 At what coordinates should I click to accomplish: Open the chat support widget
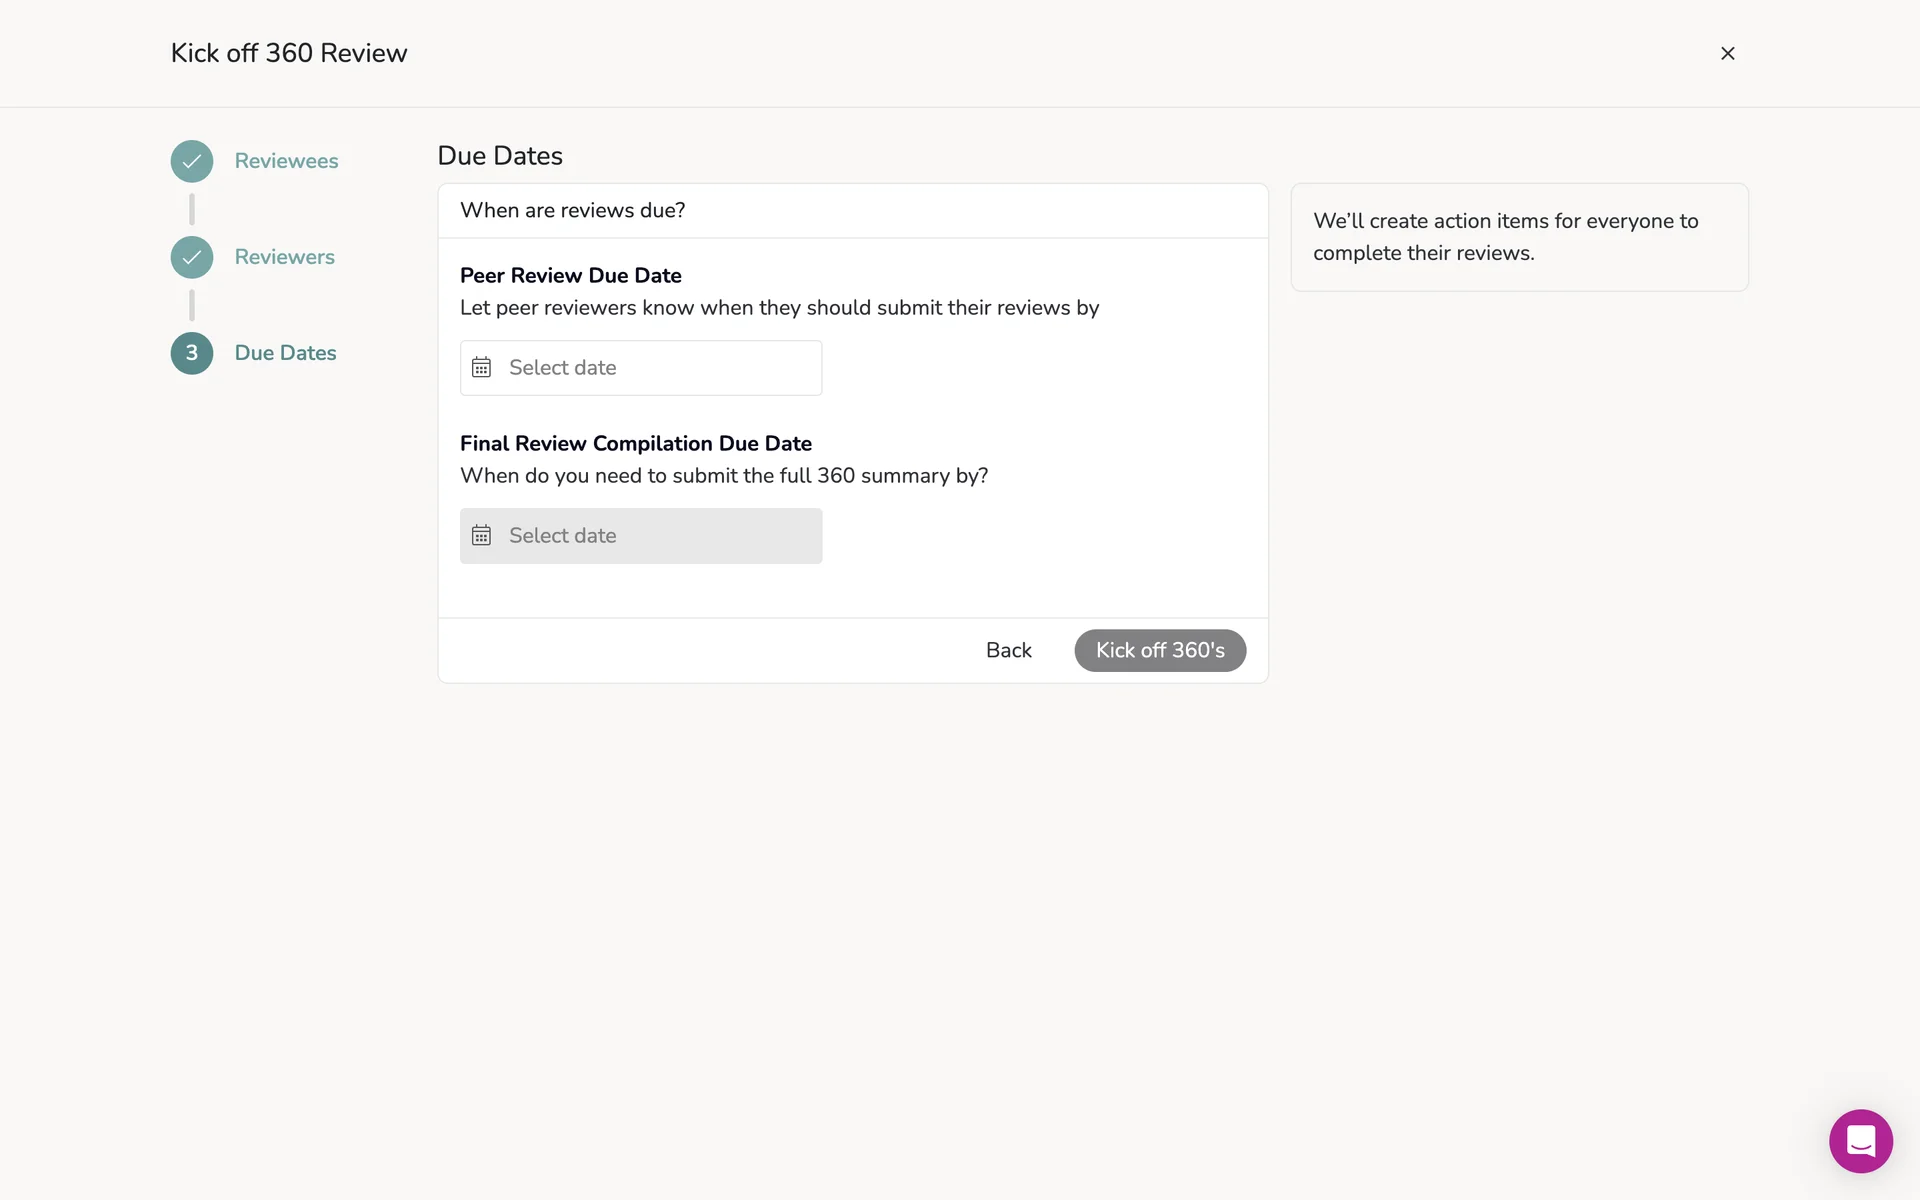coord(1860,1141)
